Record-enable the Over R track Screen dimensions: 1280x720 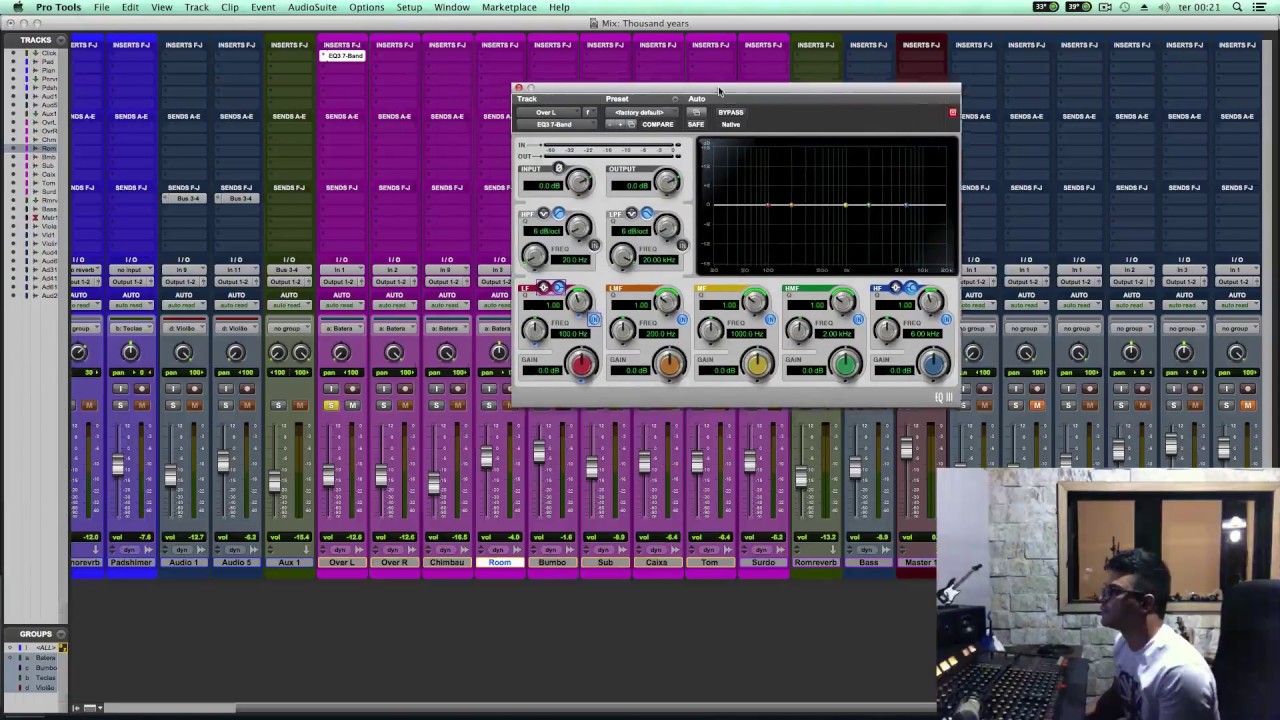(x=405, y=388)
